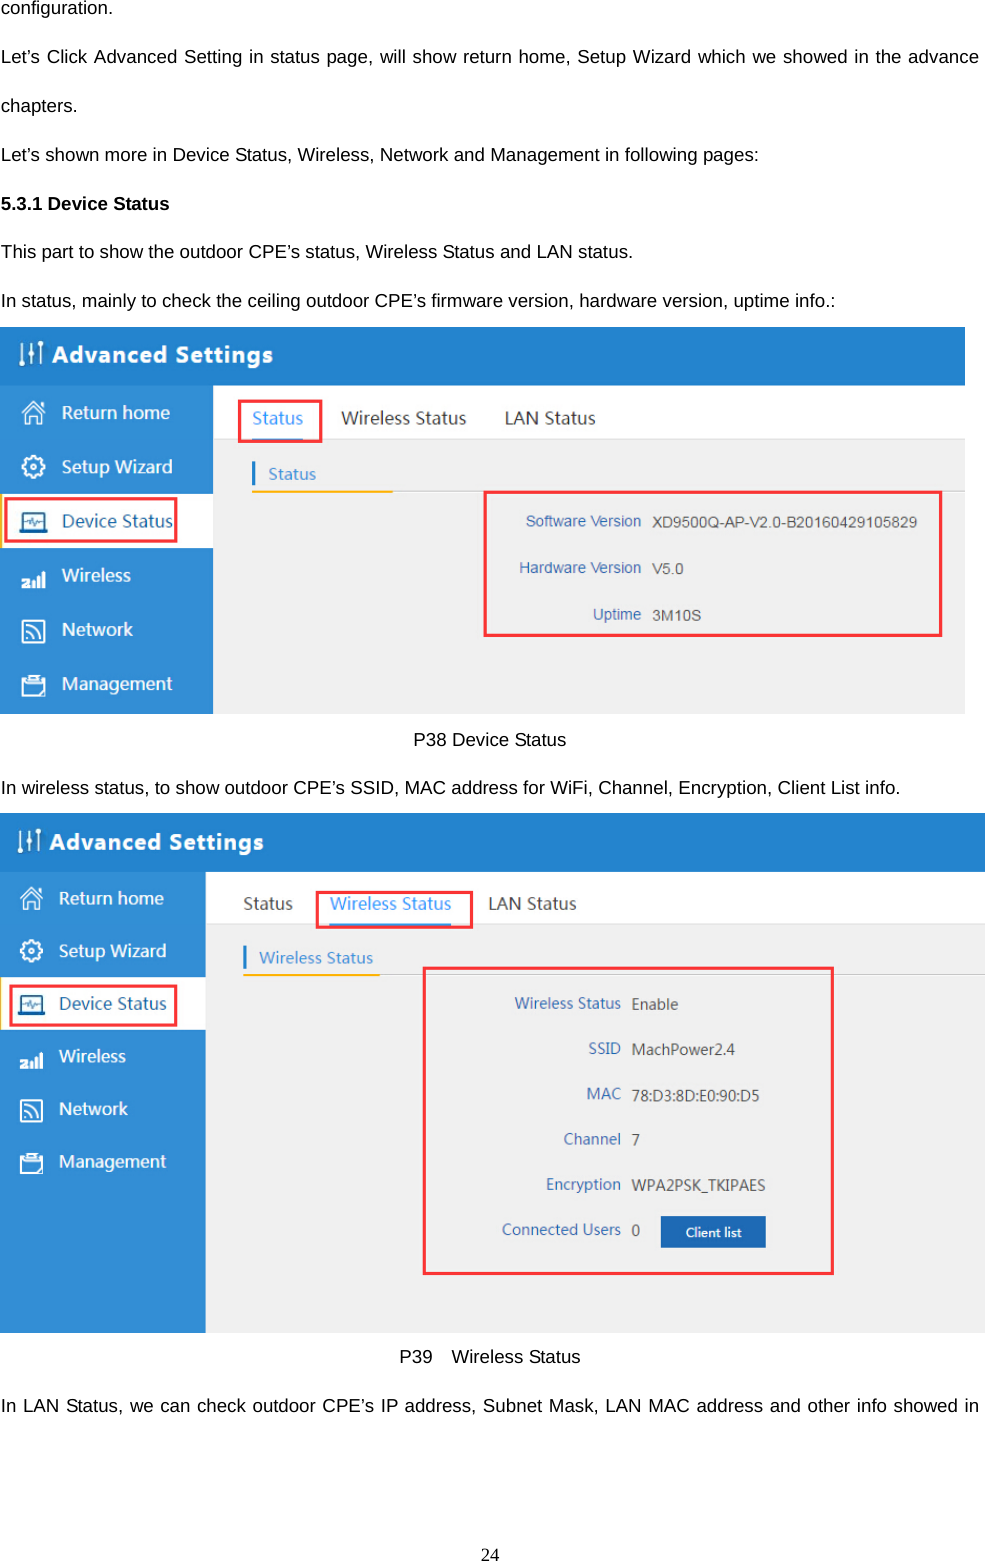
Task: Click the Client list button
Action: click(712, 1231)
